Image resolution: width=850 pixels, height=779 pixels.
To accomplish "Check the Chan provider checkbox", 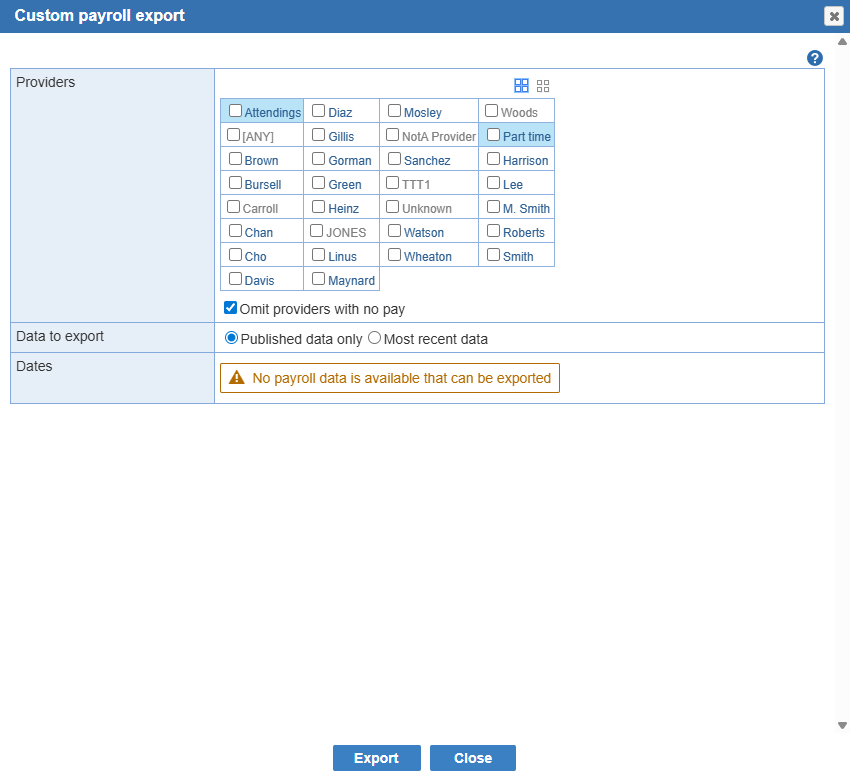I will coord(235,231).
